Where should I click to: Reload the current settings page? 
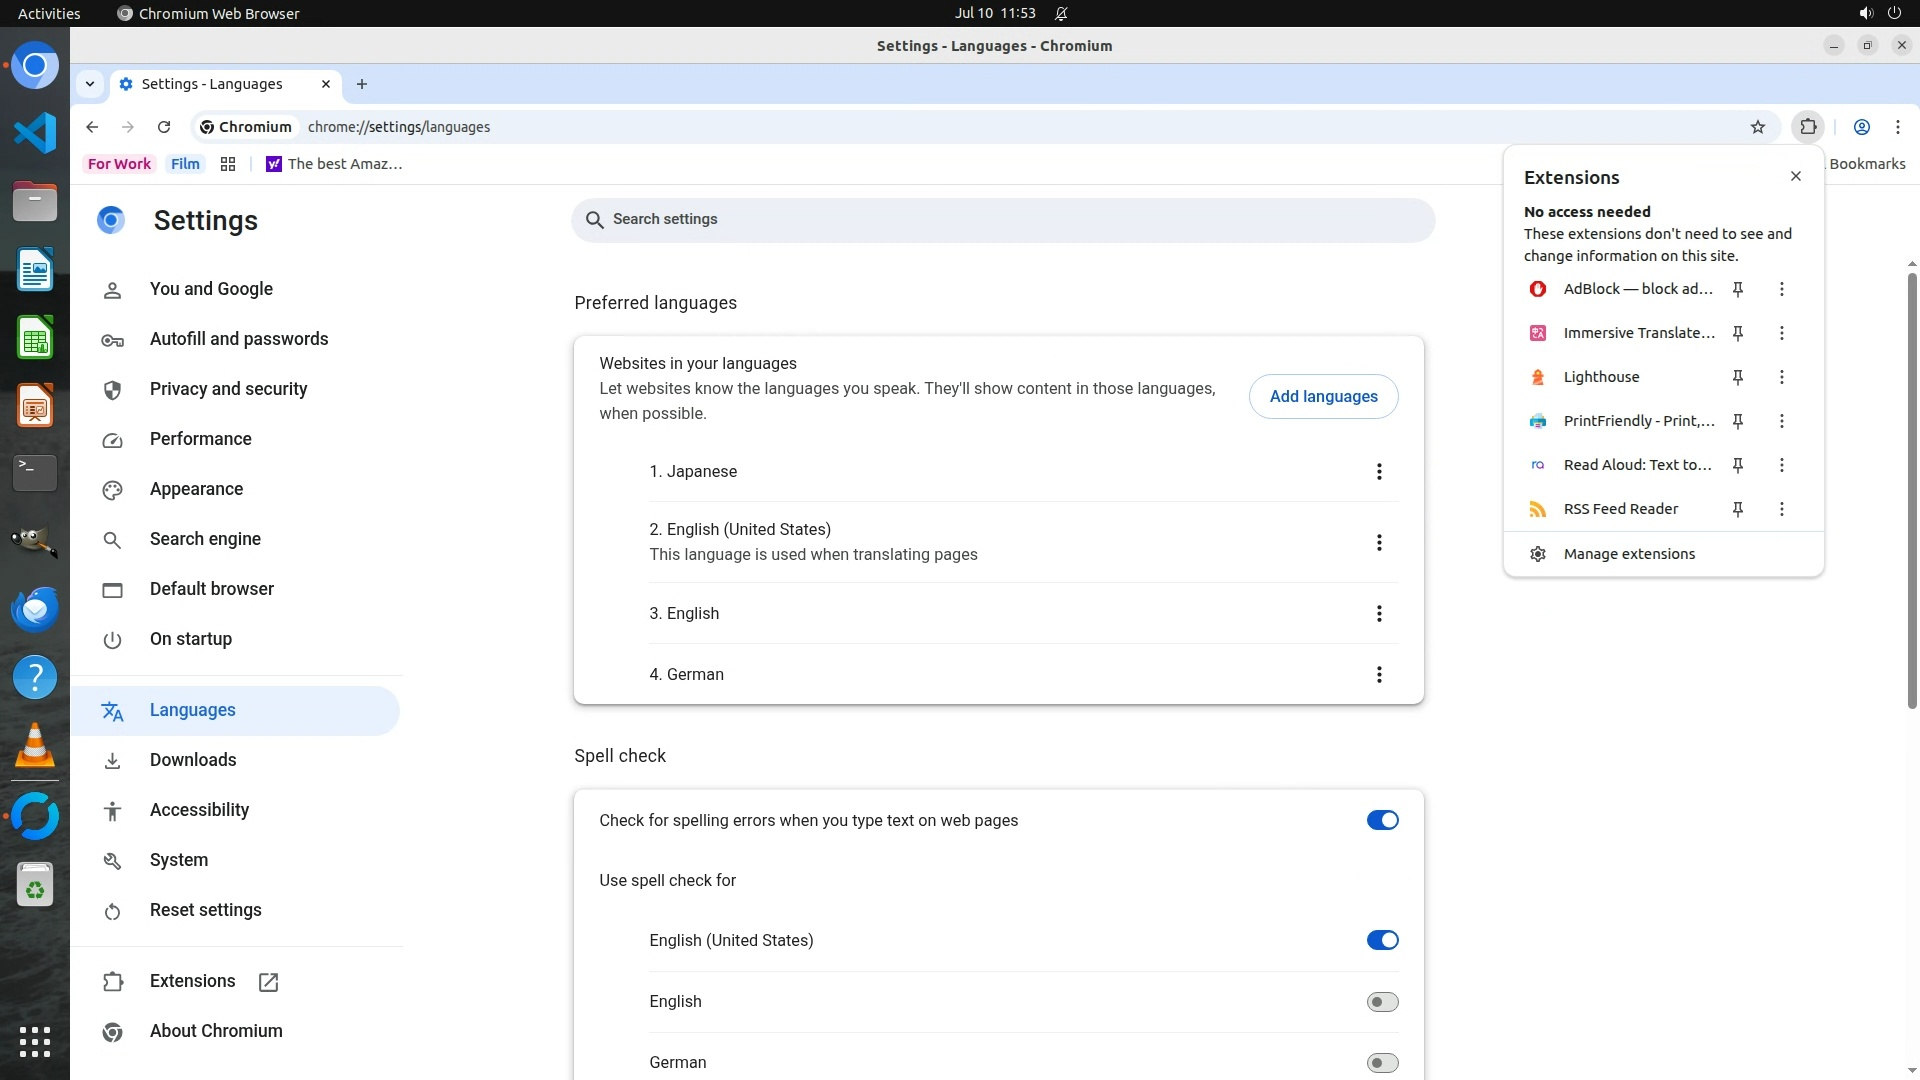pyautogui.click(x=164, y=127)
